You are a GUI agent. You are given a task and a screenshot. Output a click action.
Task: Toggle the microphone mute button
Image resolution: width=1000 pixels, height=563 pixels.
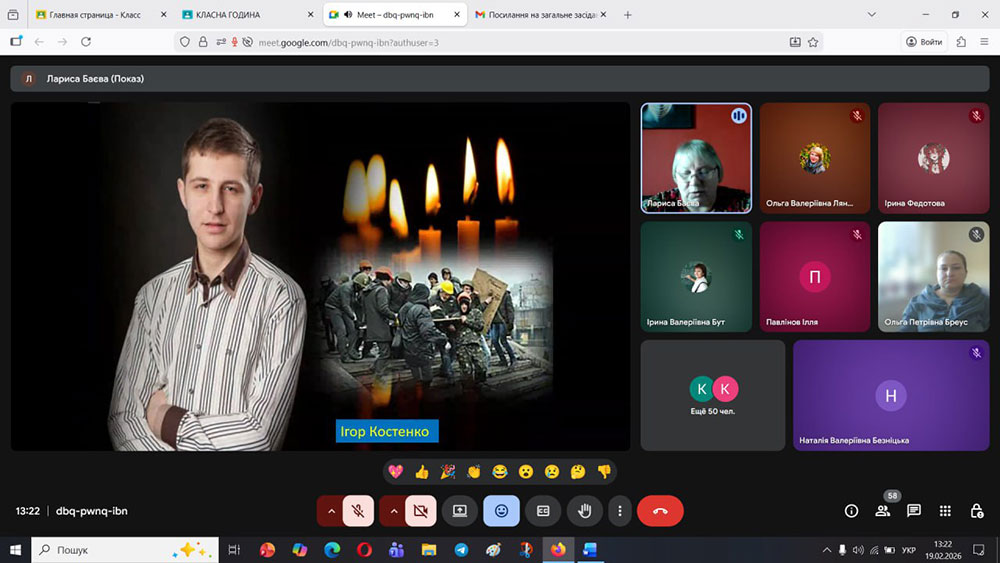[x=358, y=511]
